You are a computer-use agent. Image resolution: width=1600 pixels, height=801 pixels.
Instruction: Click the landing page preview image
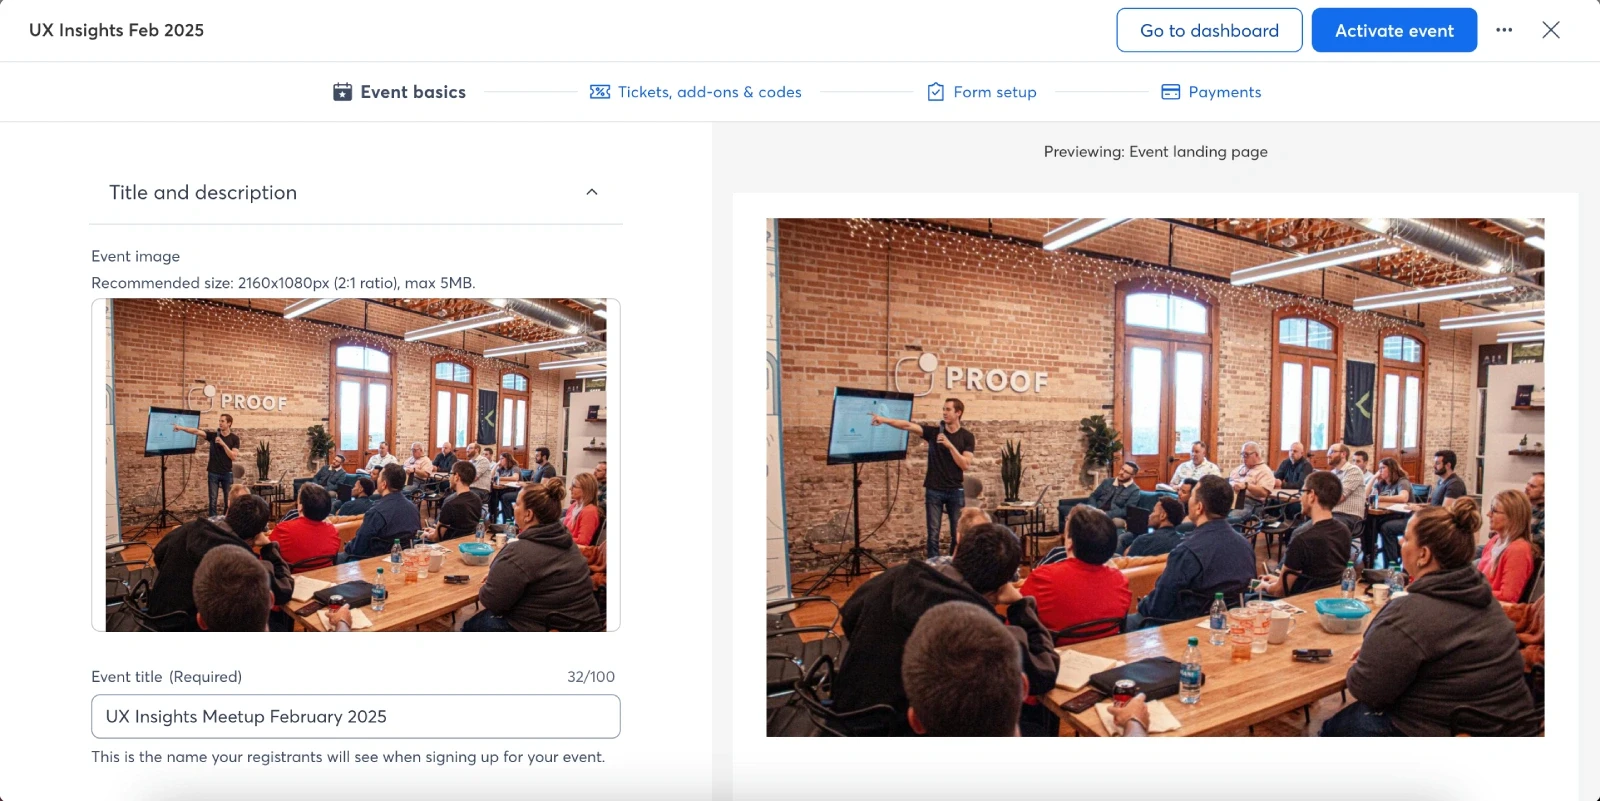pyautogui.click(x=1155, y=477)
